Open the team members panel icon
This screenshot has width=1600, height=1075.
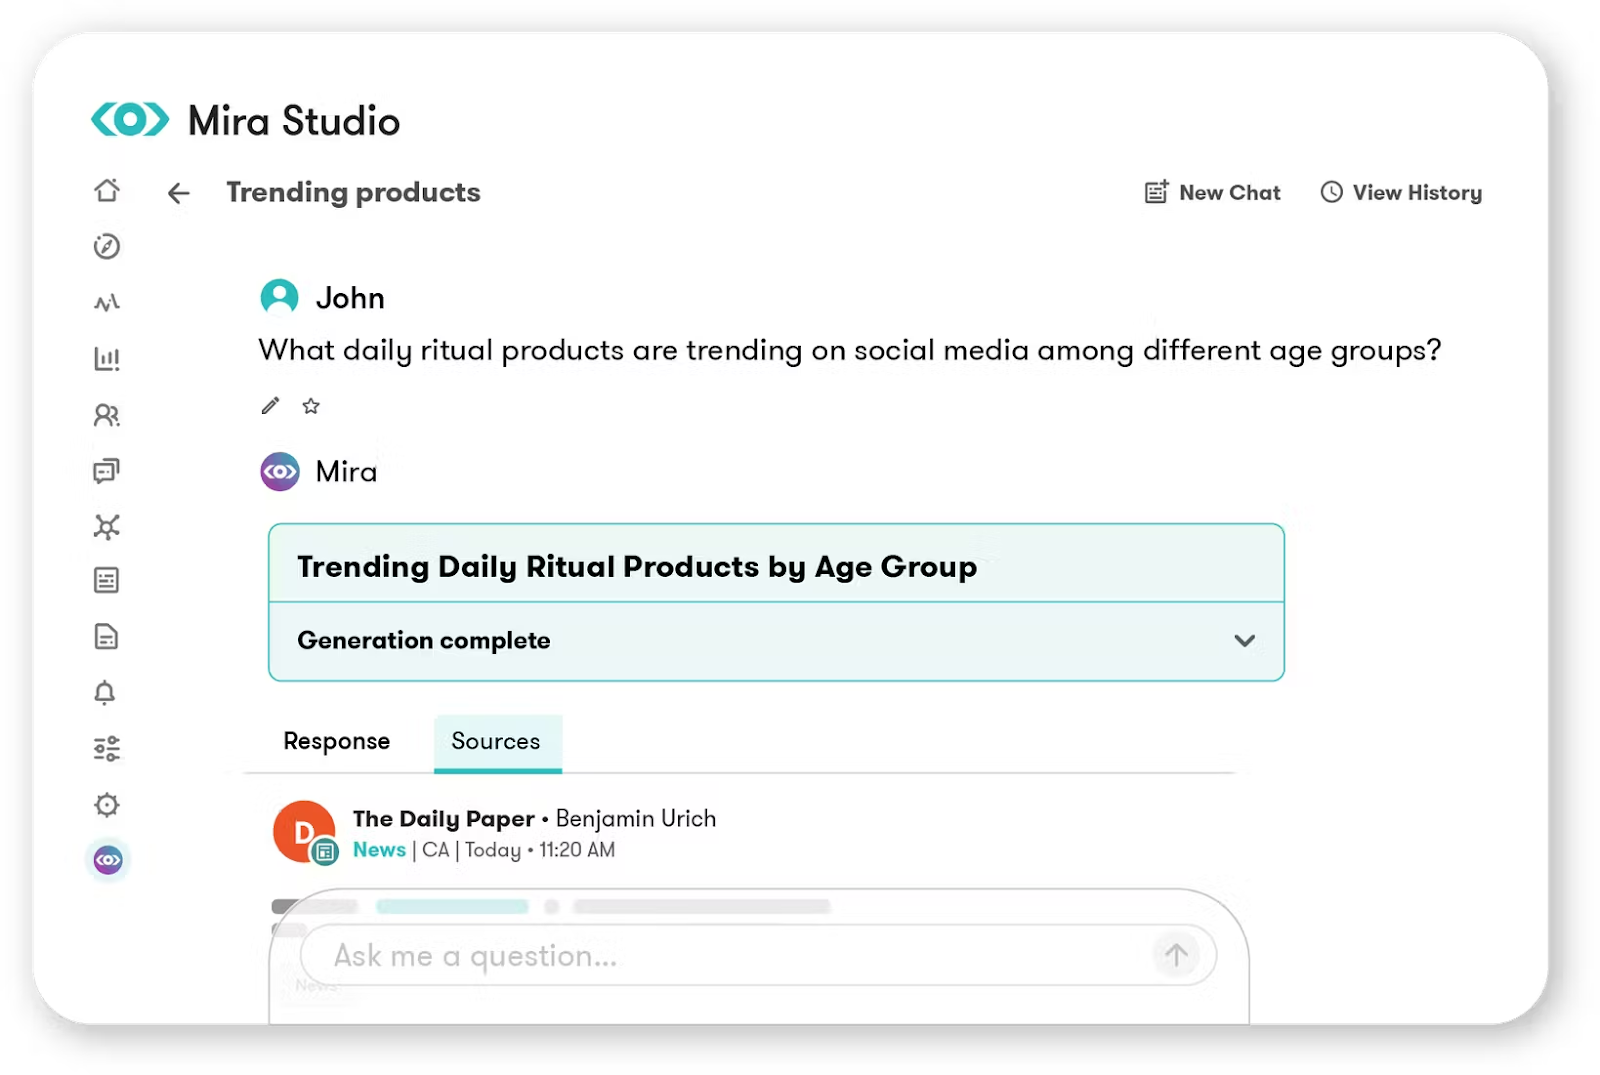coord(107,415)
